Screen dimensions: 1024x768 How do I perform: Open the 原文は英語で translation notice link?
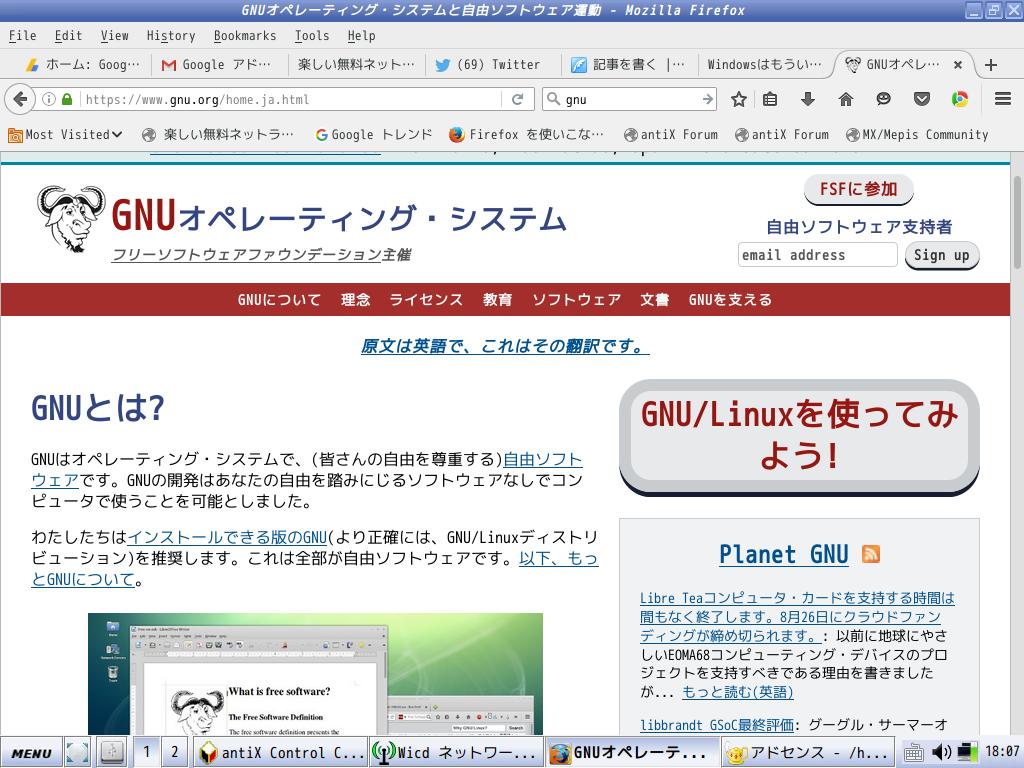[x=505, y=346]
